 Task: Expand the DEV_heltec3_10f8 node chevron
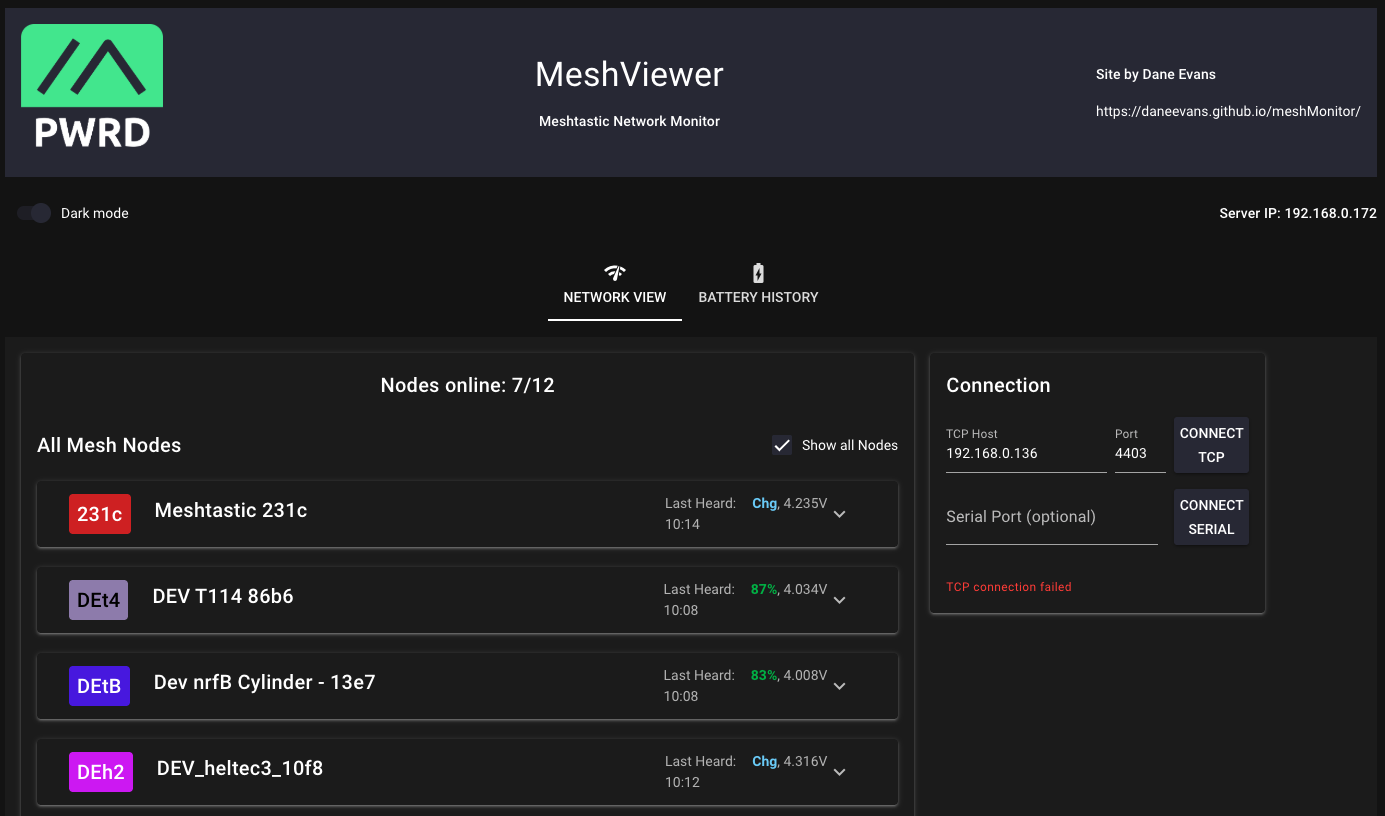840,772
